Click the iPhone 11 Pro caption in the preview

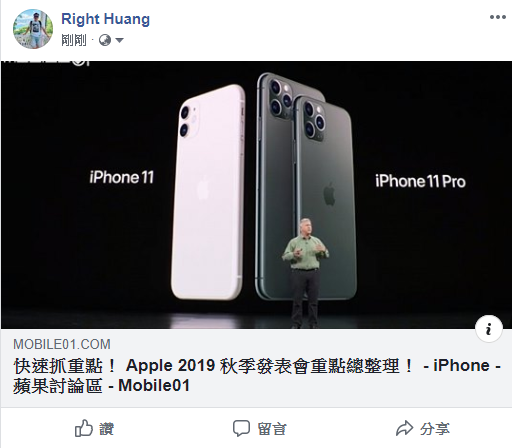click(420, 182)
